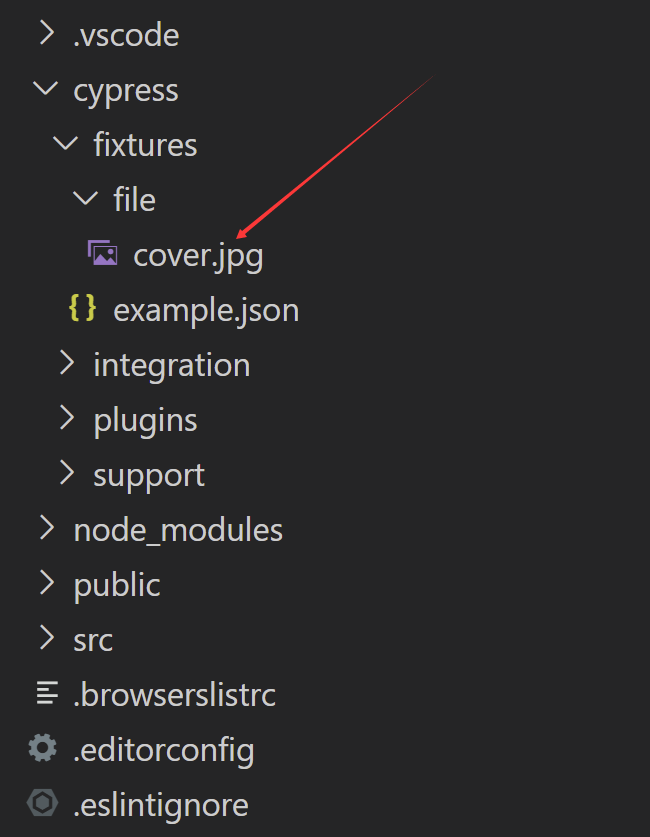Open the cover.jpg file
The height and width of the screenshot is (837, 650).
(198, 256)
